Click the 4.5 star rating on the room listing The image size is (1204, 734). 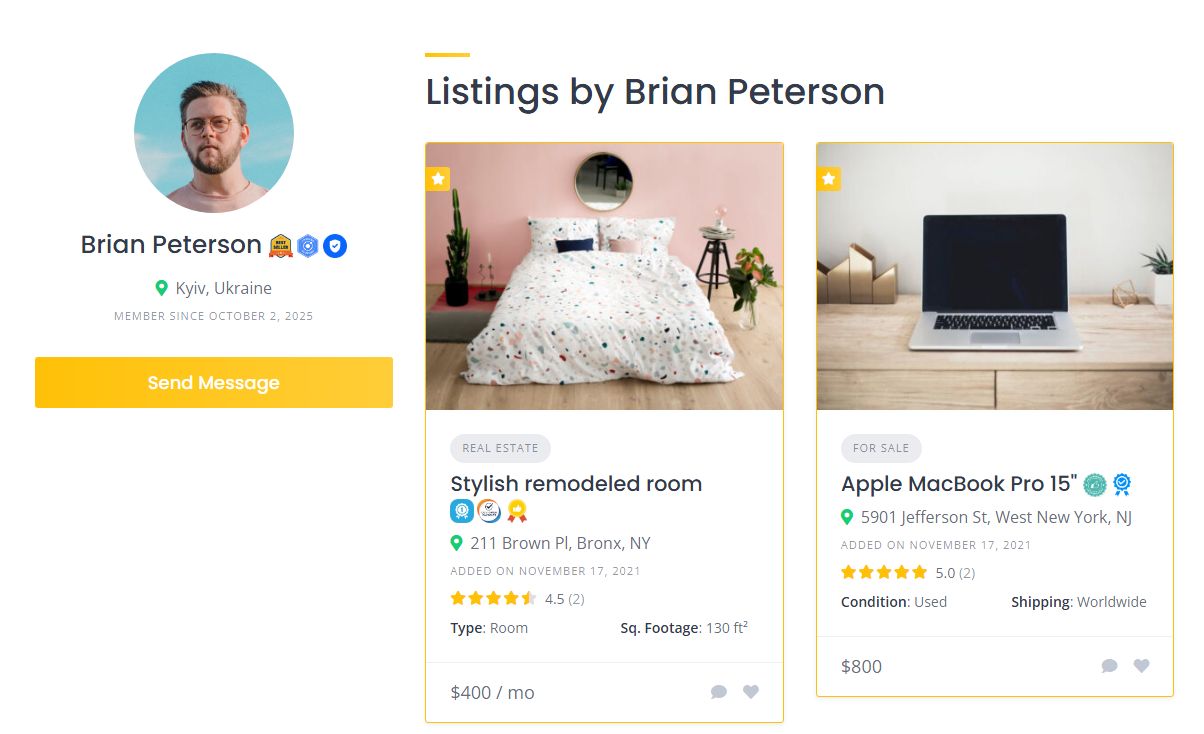coord(493,599)
